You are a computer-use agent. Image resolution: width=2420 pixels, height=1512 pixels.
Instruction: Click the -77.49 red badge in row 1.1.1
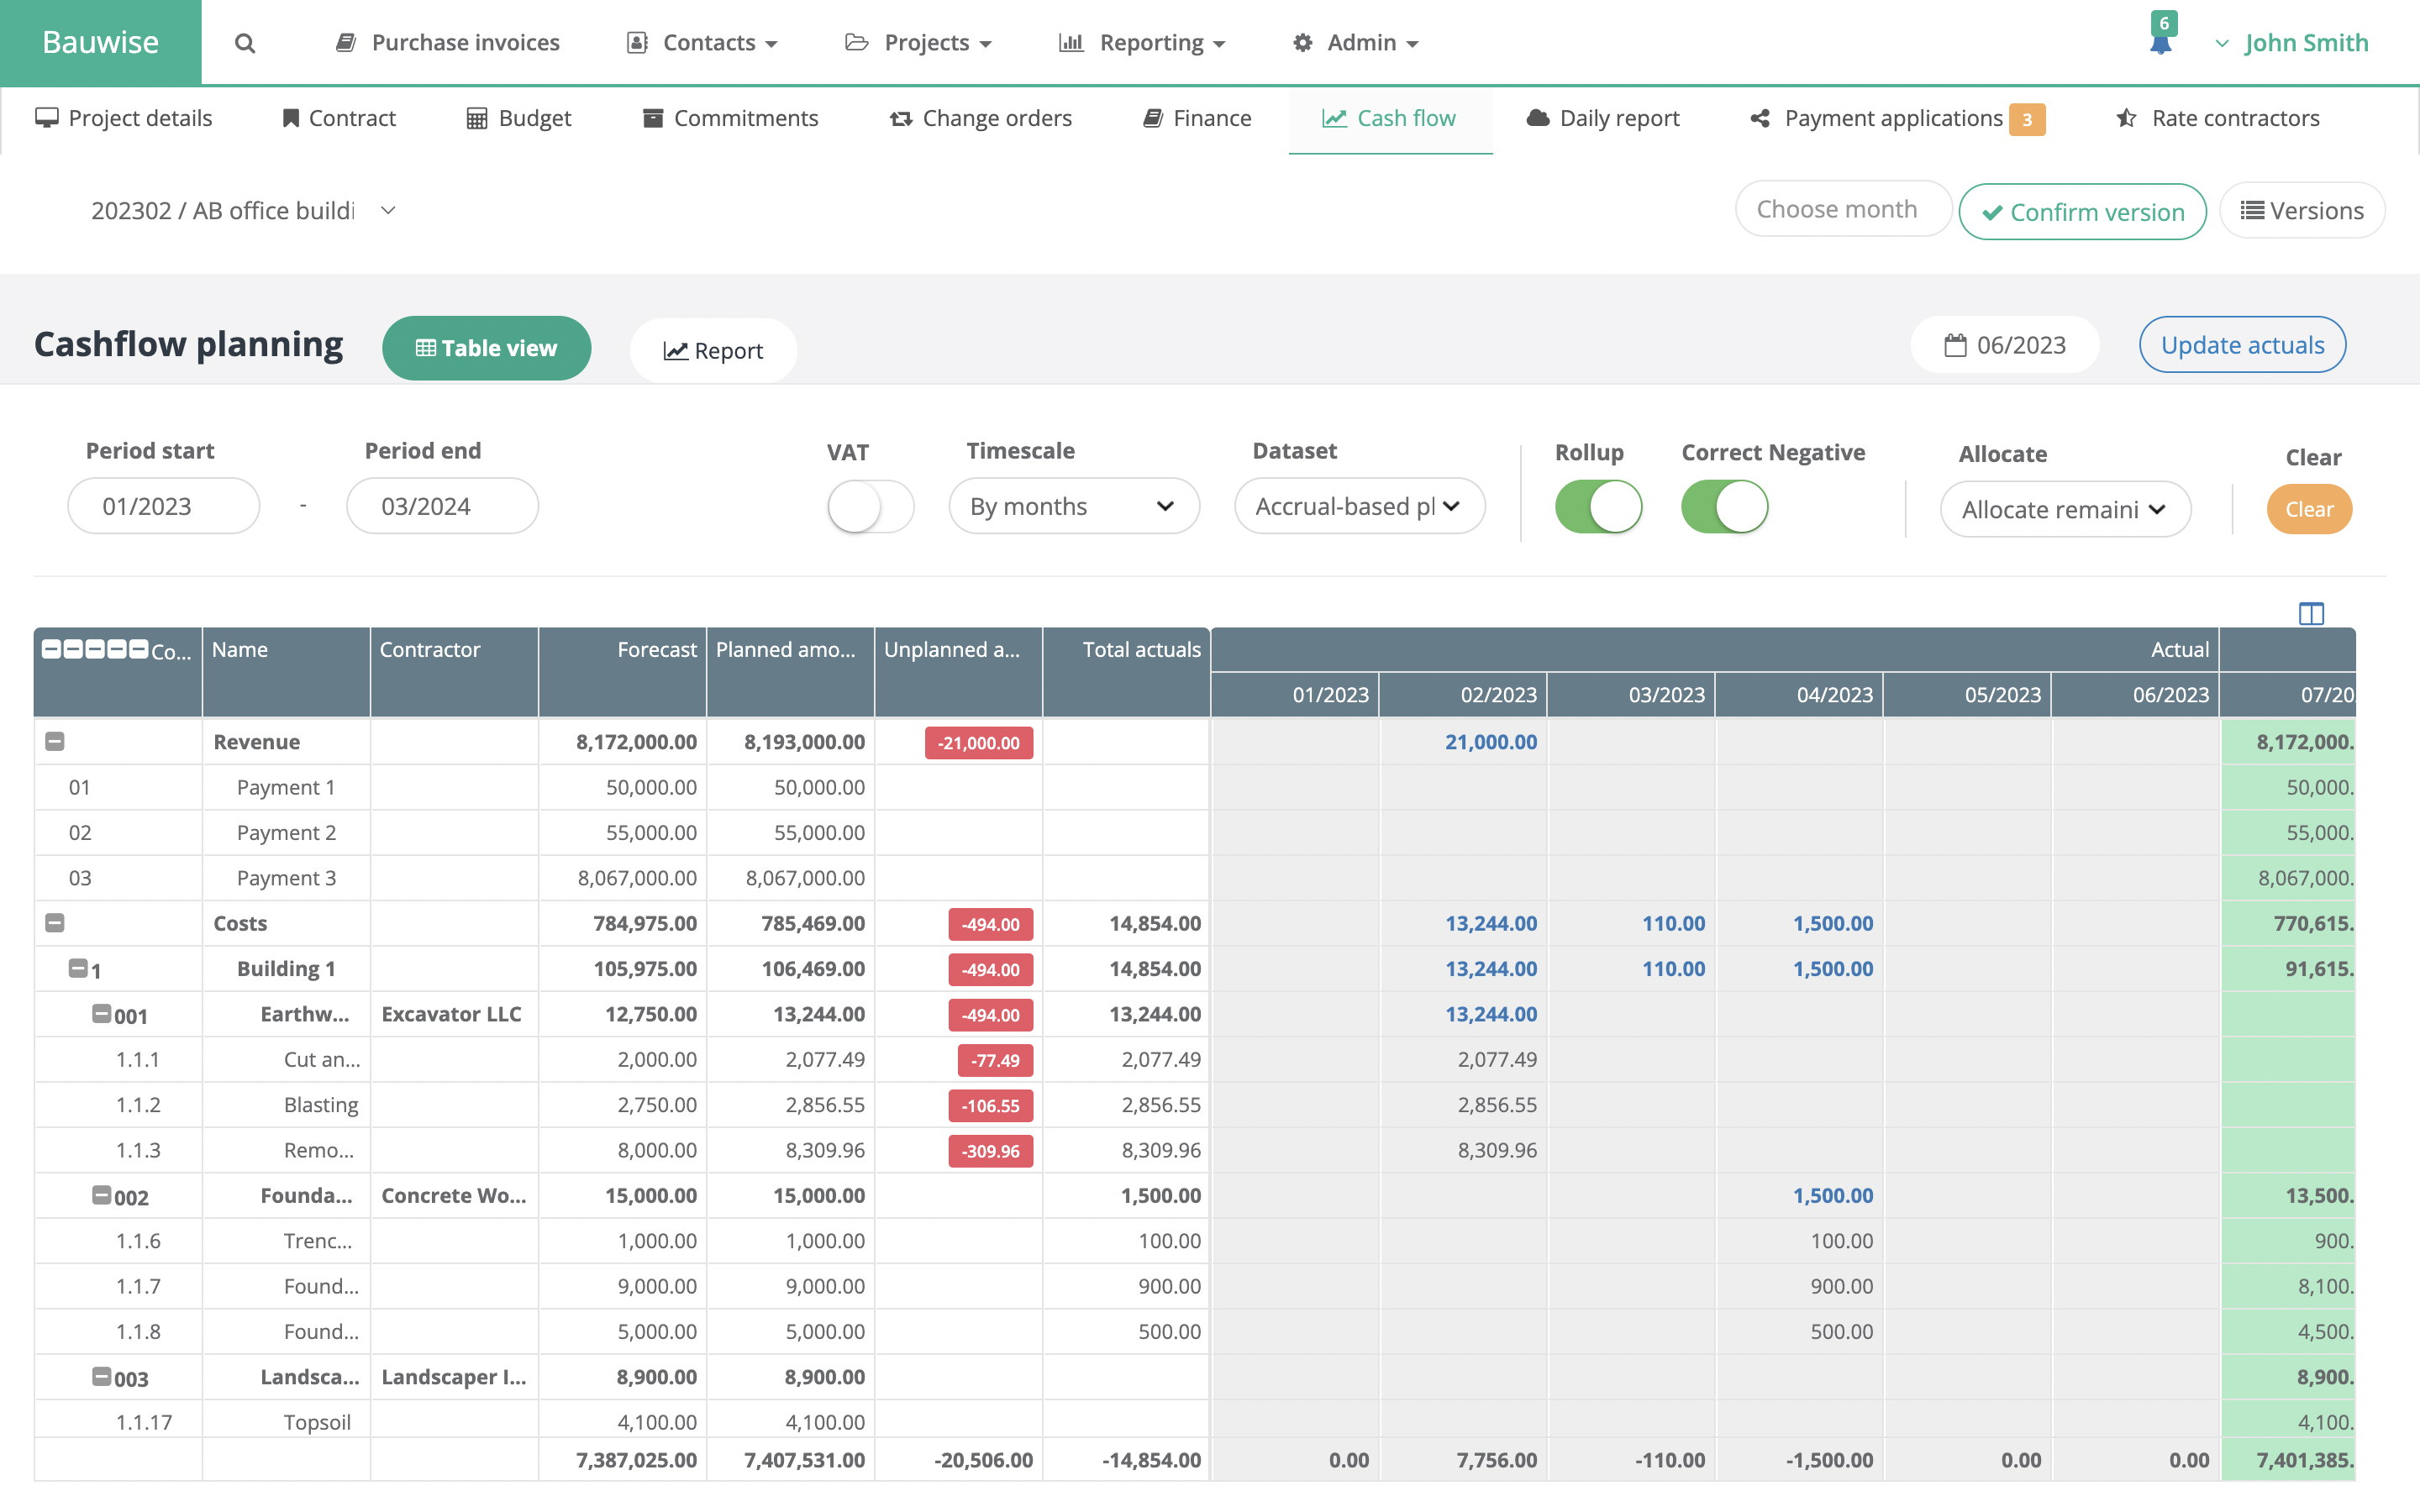click(x=995, y=1060)
